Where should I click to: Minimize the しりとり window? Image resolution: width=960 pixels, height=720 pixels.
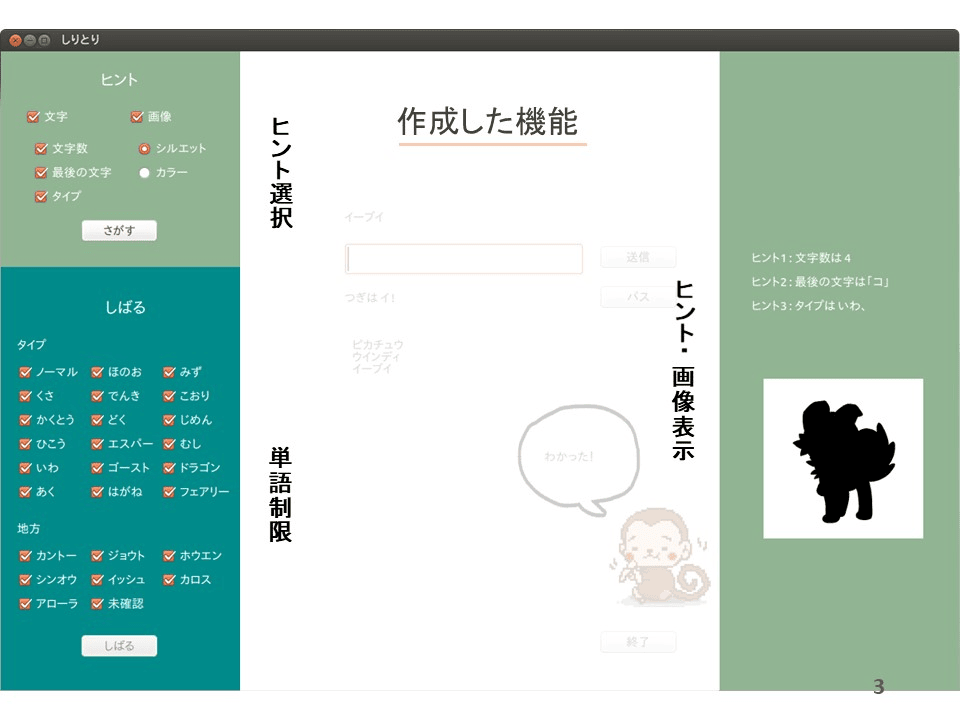pyautogui.click(x=29, y=40)
